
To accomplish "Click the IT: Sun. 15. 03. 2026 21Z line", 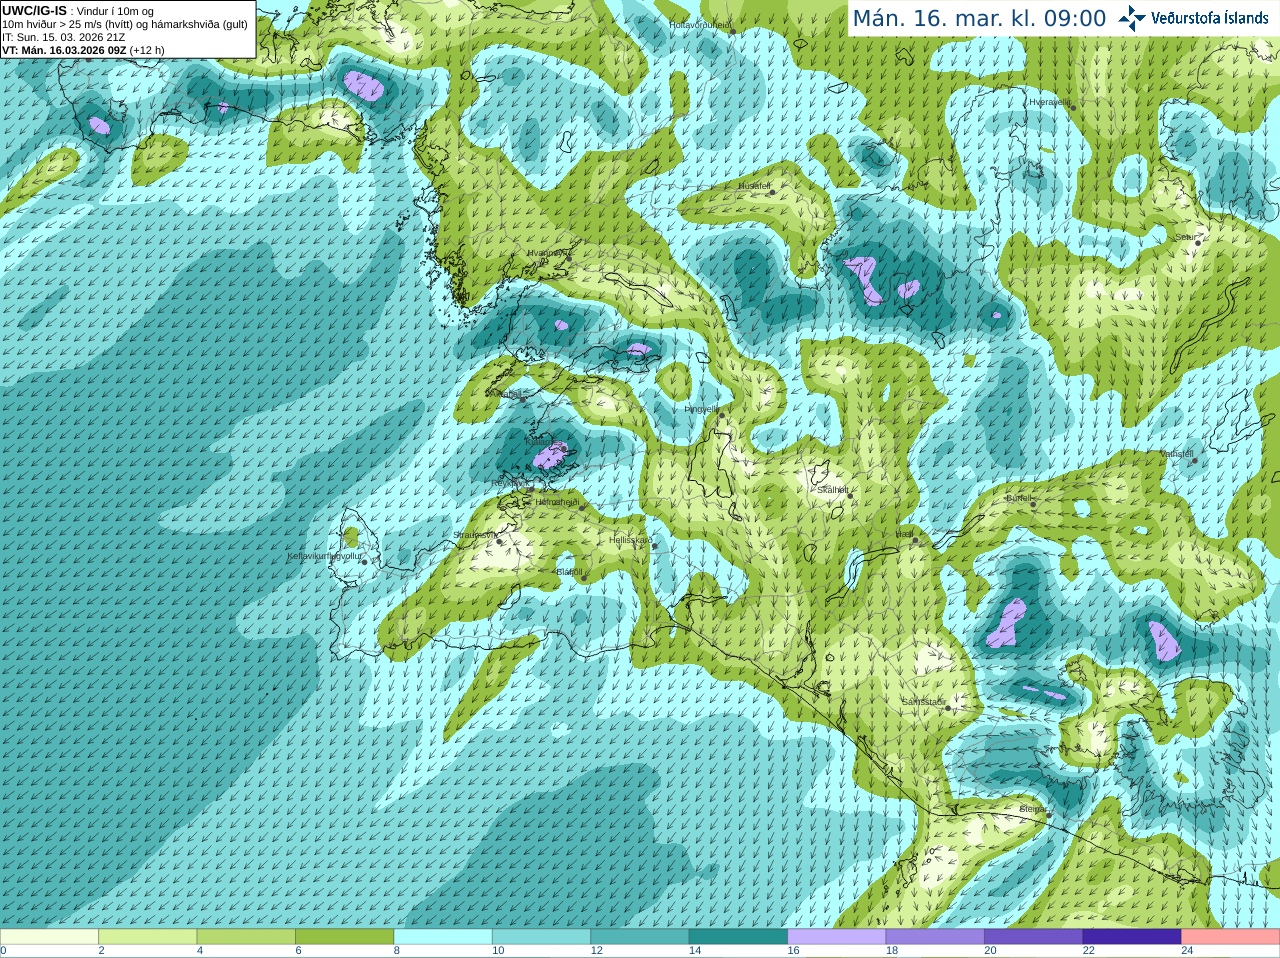I will click(x=63, y=37).
